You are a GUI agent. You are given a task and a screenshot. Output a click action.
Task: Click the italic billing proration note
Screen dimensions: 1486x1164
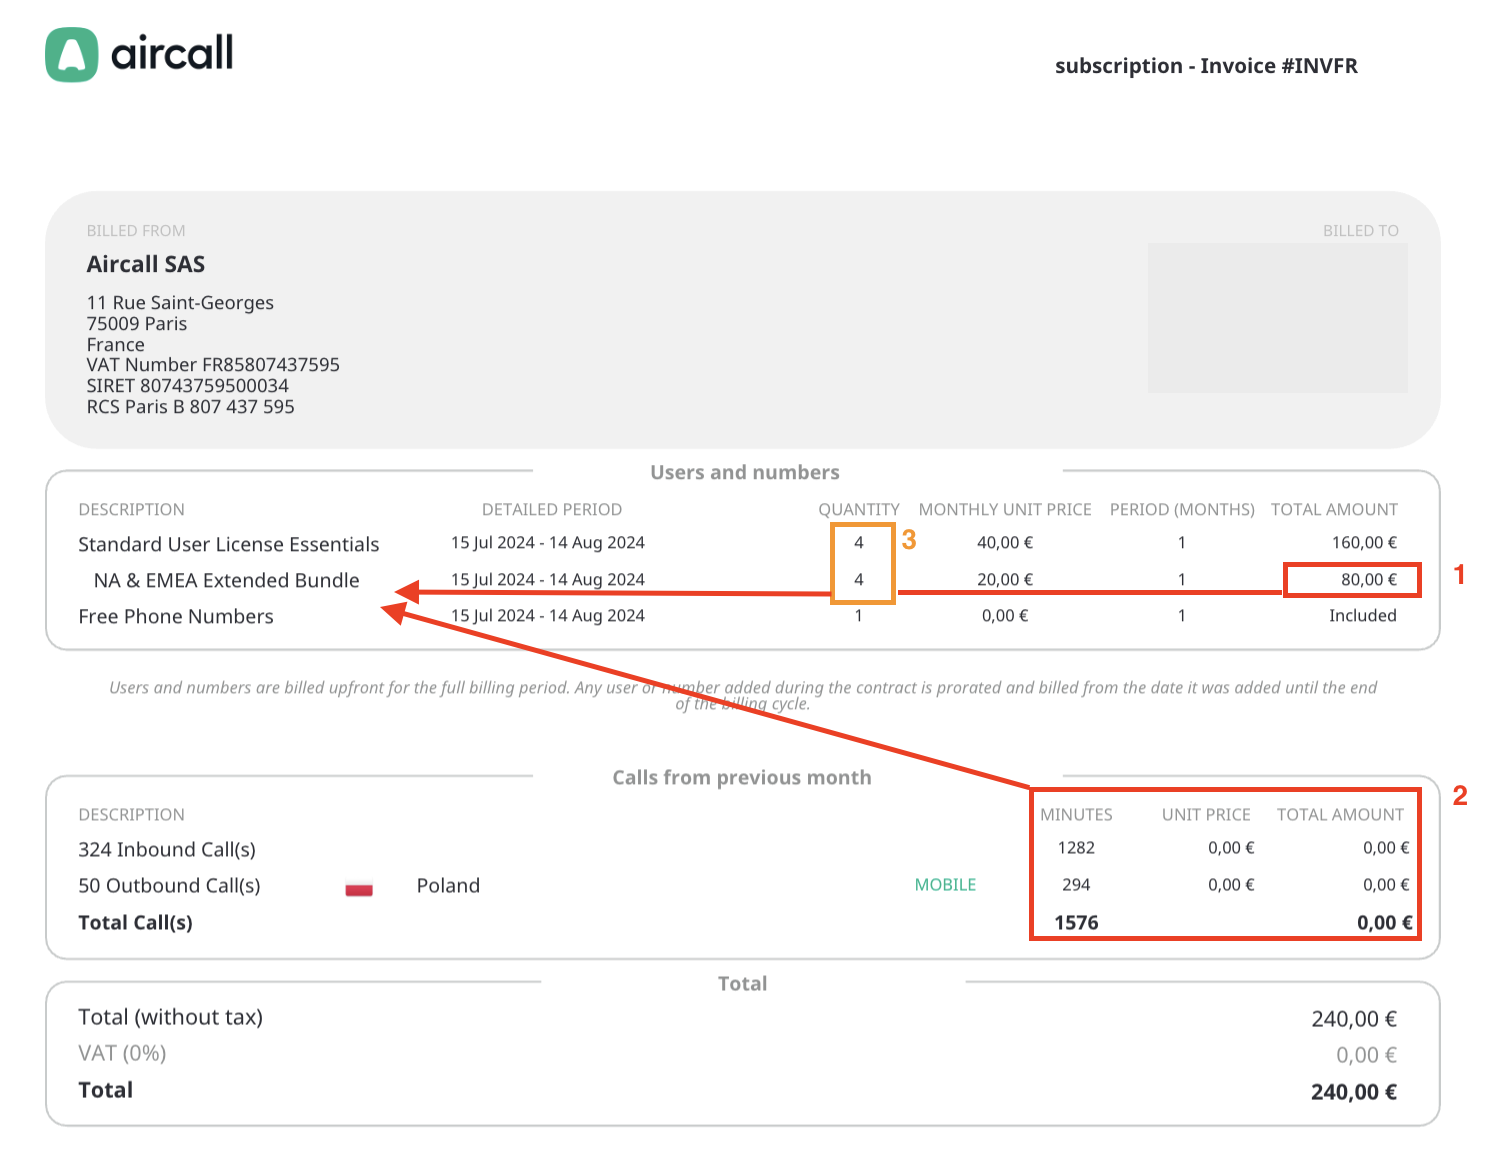coord(743,695)
